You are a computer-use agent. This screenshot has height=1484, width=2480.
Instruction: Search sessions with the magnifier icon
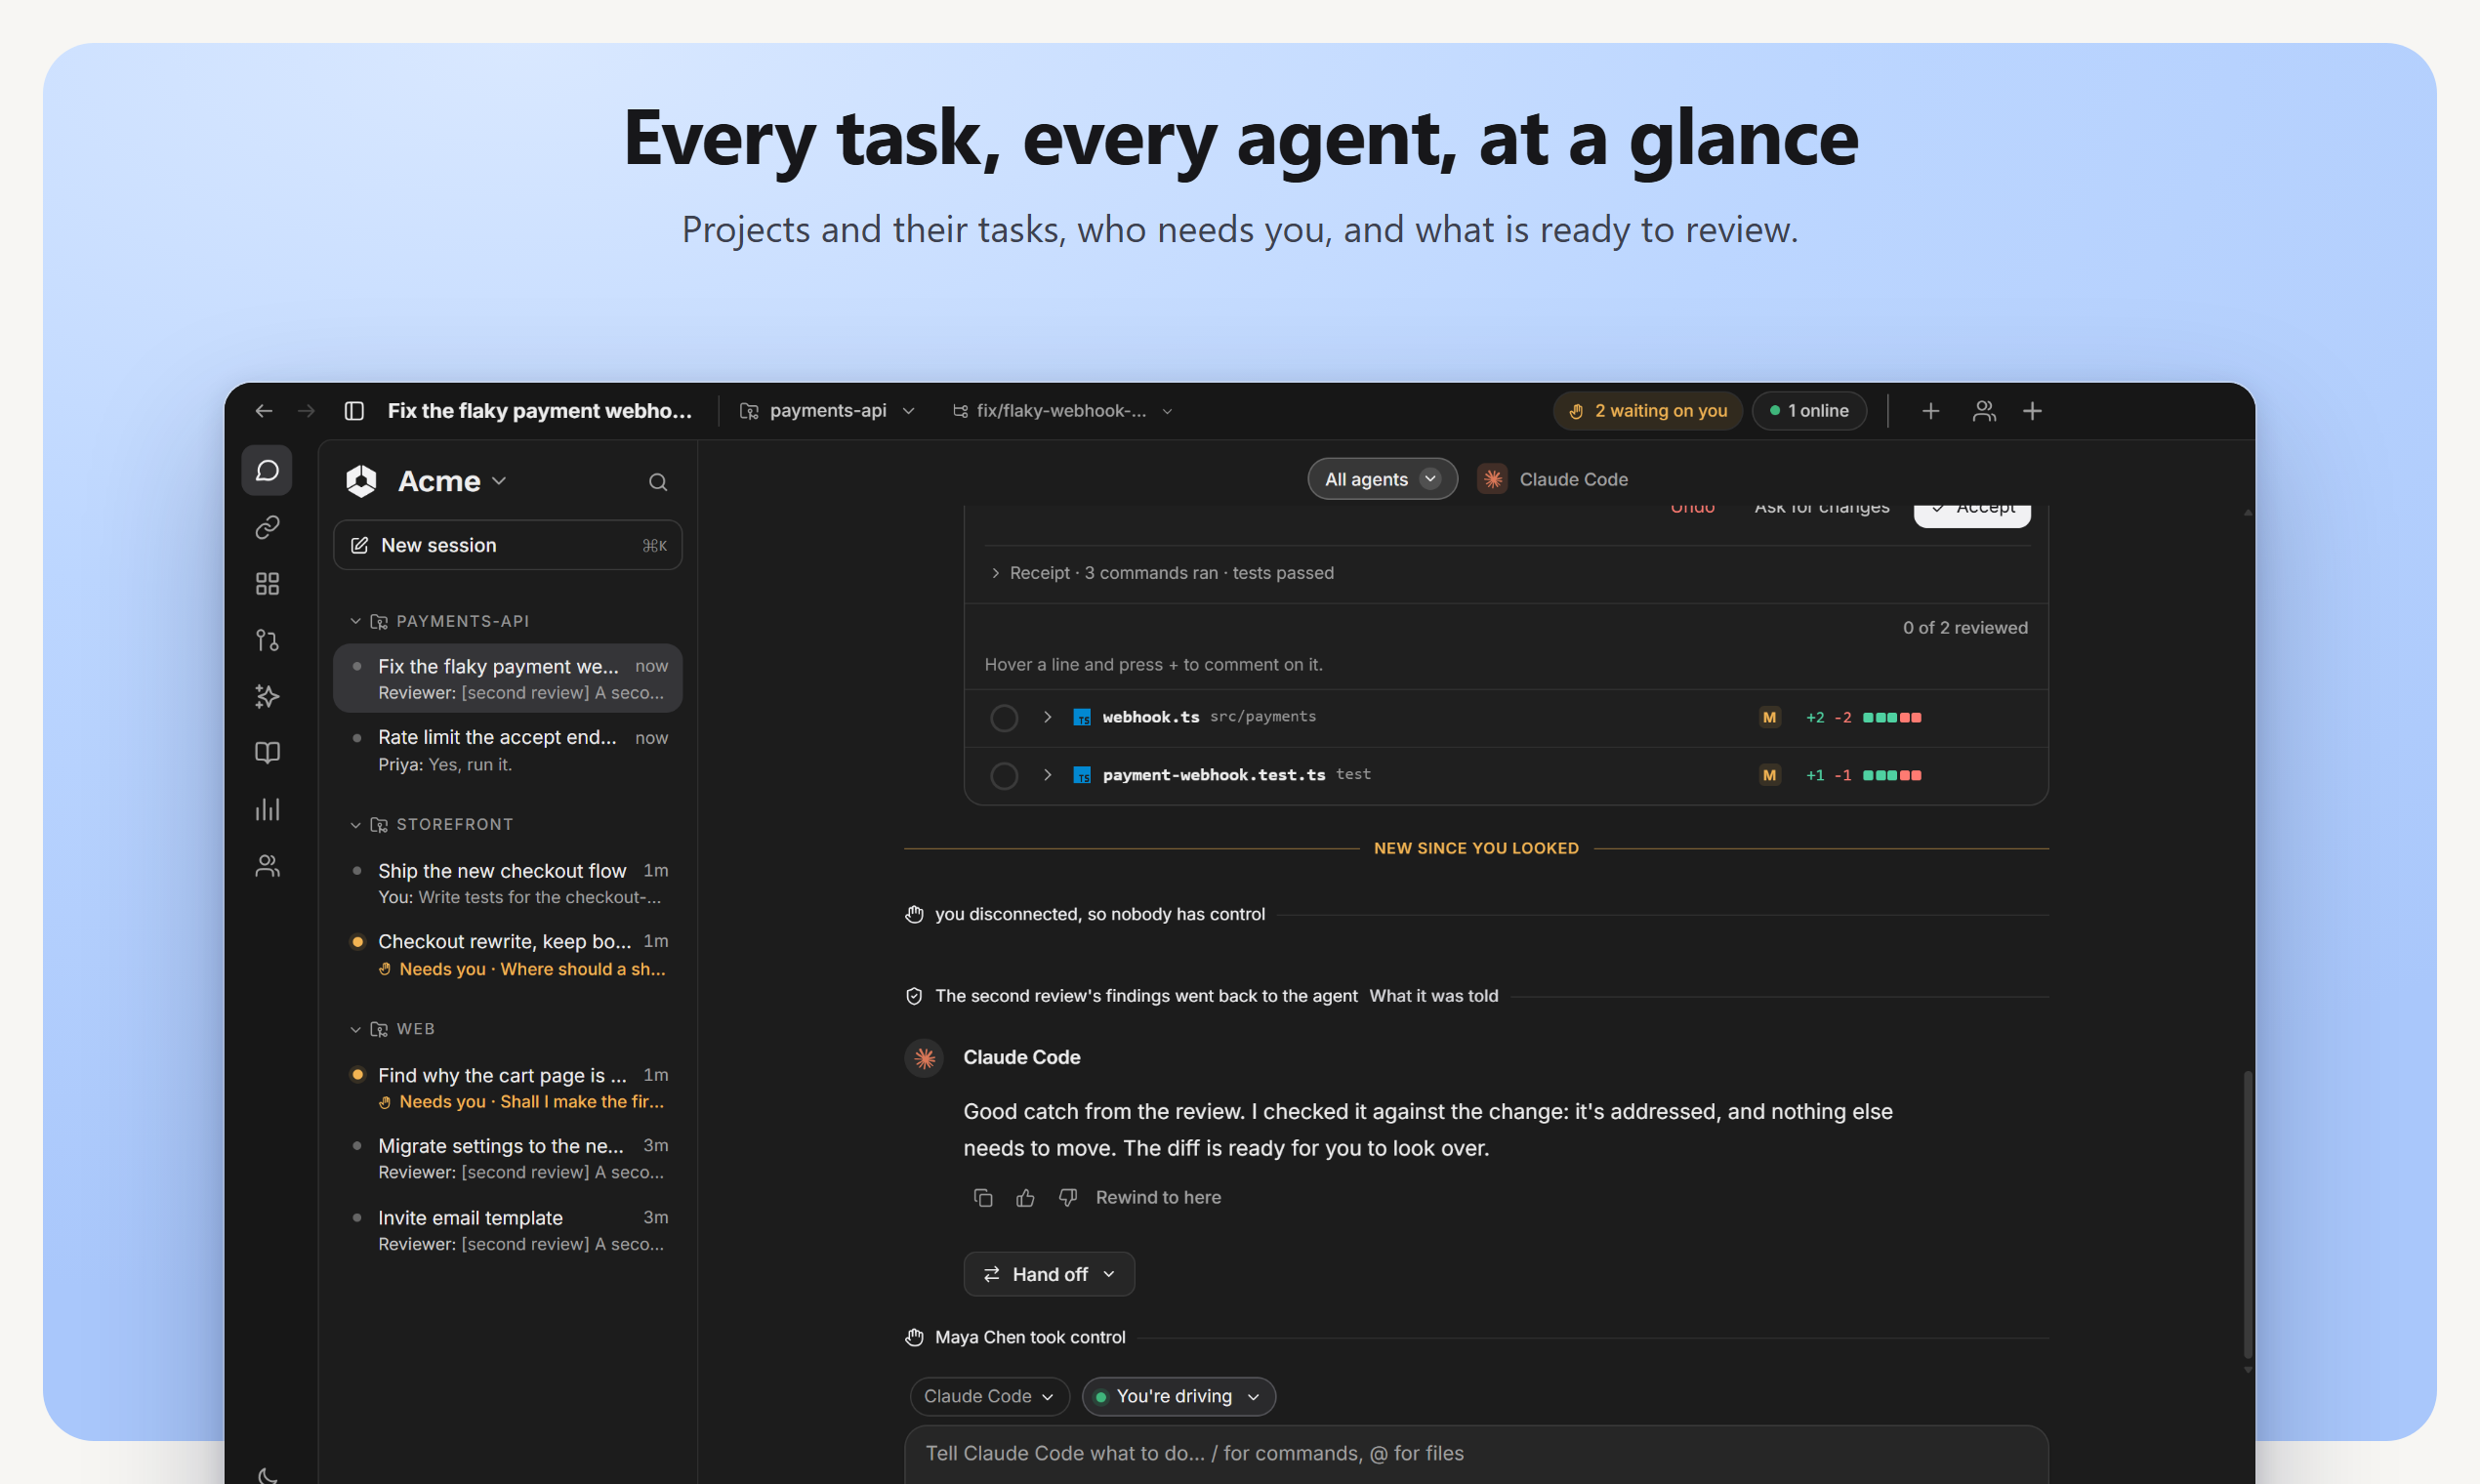pos(657,482)
